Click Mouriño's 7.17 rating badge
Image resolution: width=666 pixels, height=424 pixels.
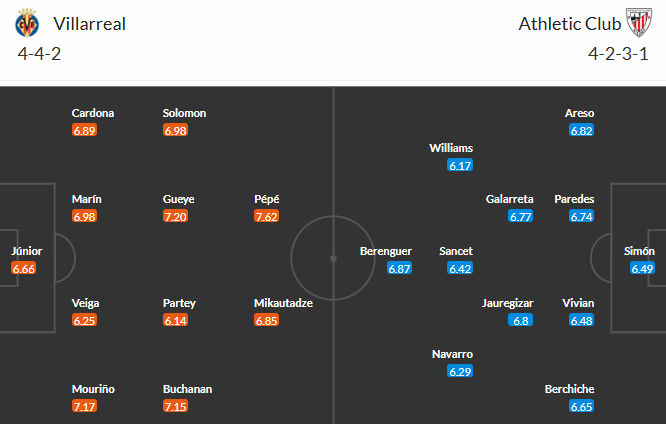click(x=86, y=407)
